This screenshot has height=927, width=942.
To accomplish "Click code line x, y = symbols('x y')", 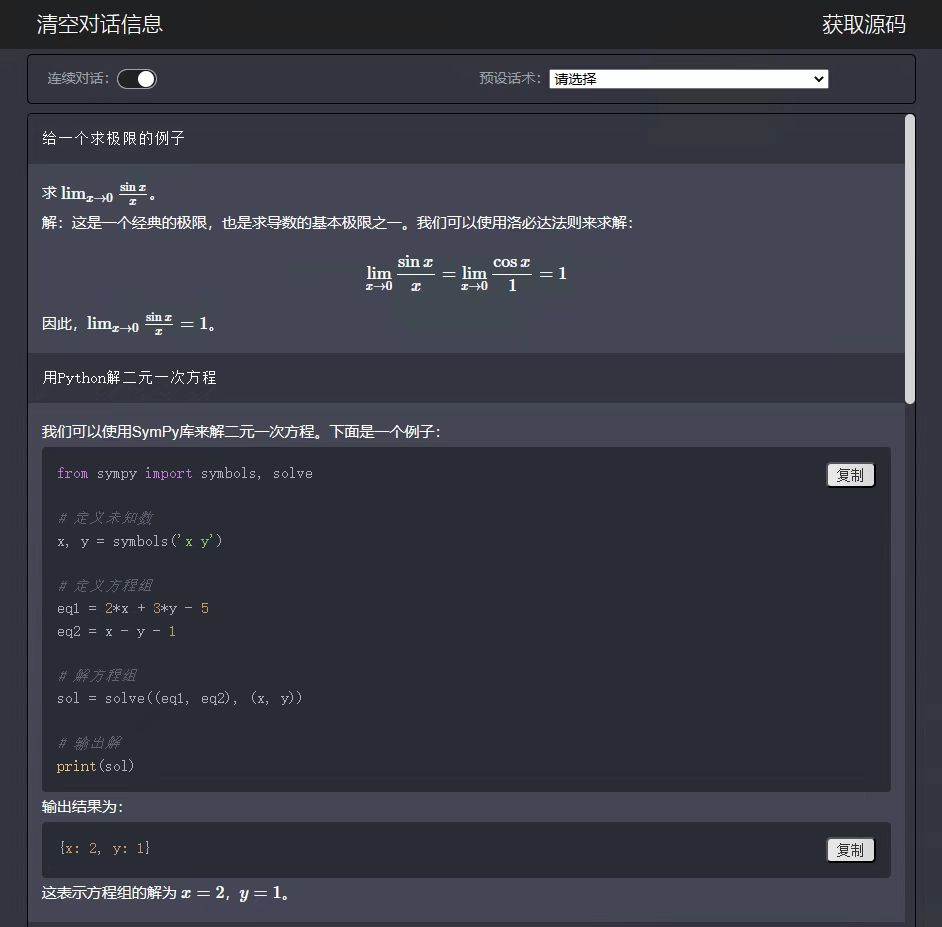I will (x=139, y=541).
